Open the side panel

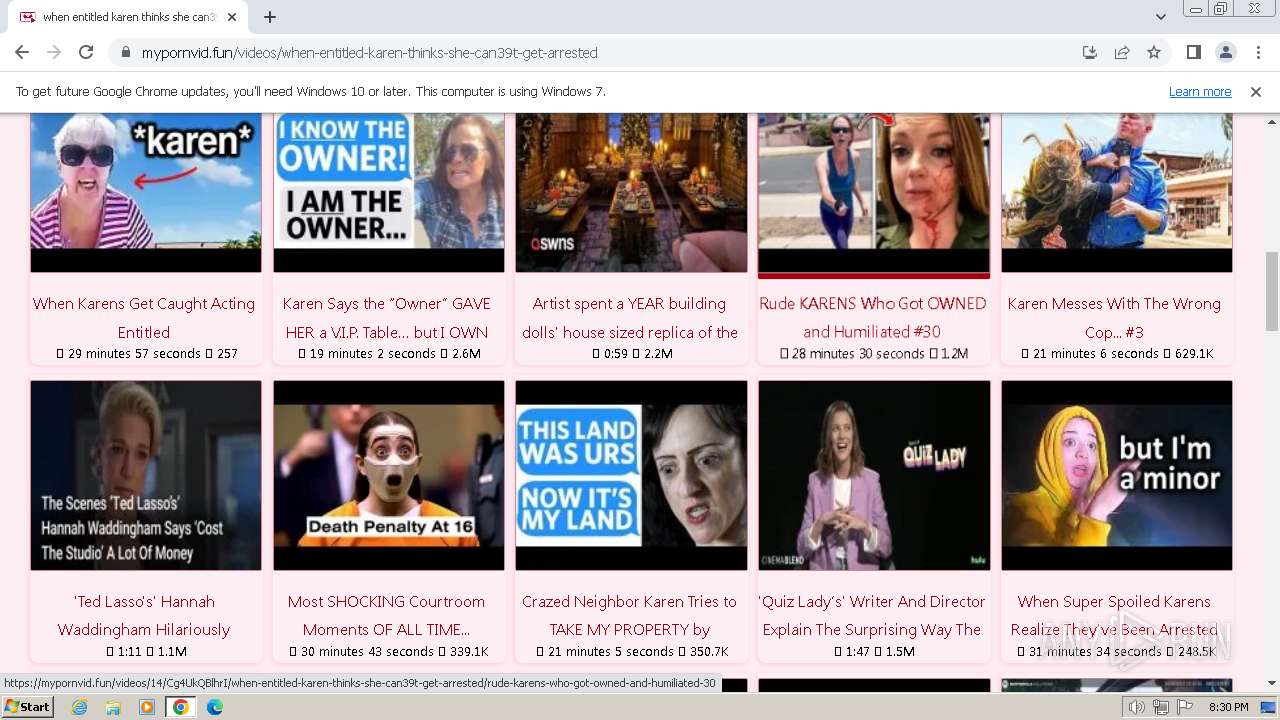point(1193,52)
